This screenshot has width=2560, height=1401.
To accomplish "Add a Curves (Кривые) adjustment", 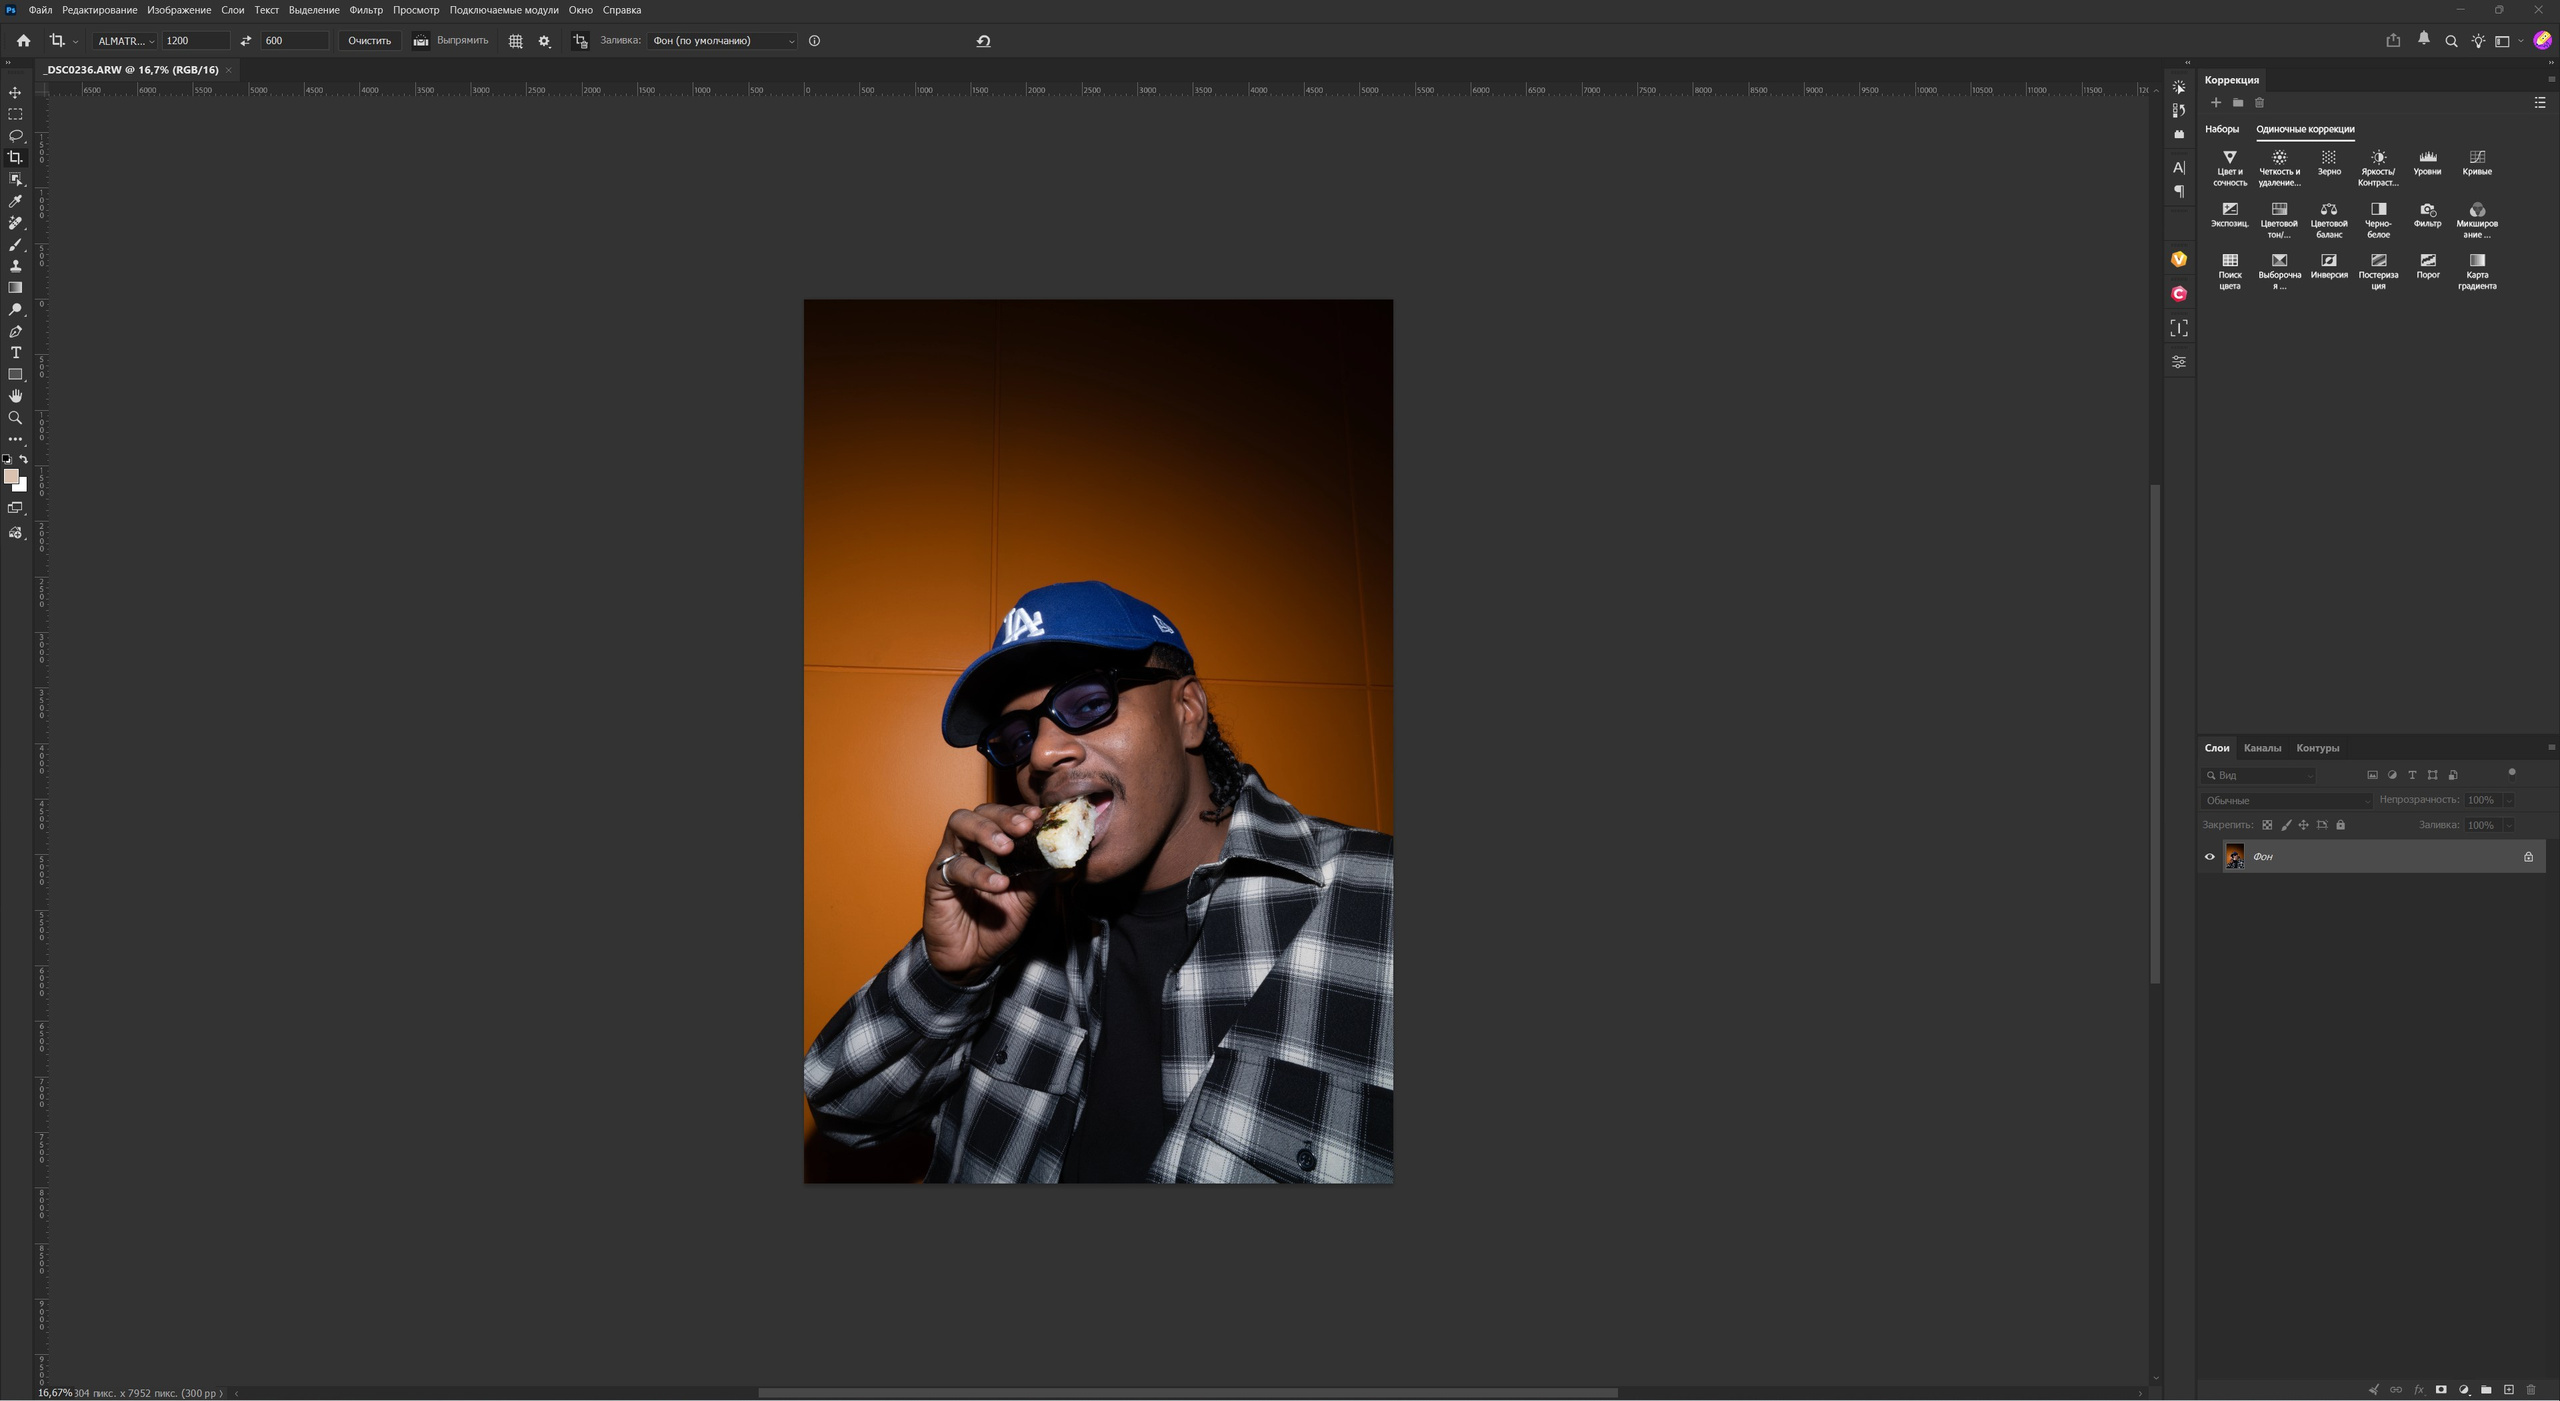I will pyautogui.click(x=2476, y=163).
